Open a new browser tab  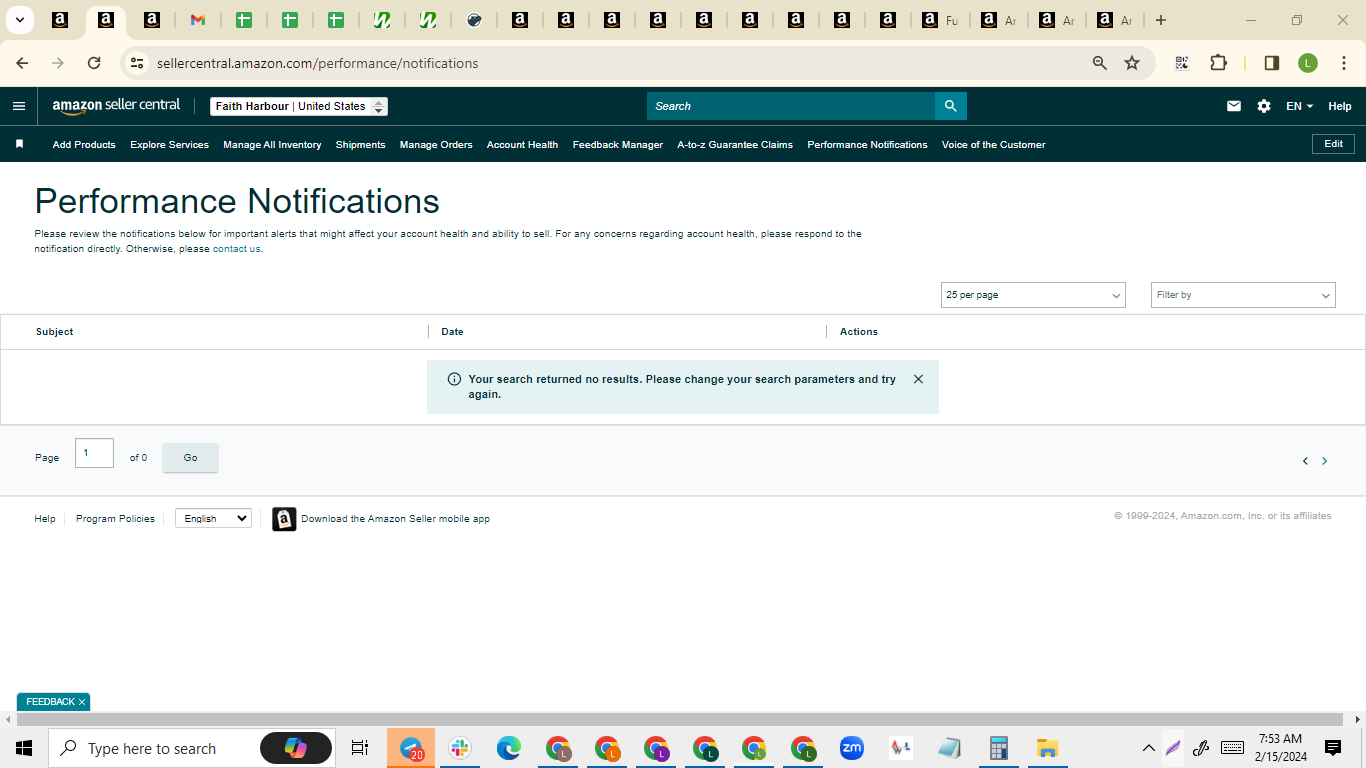(x=1161, y=20)
